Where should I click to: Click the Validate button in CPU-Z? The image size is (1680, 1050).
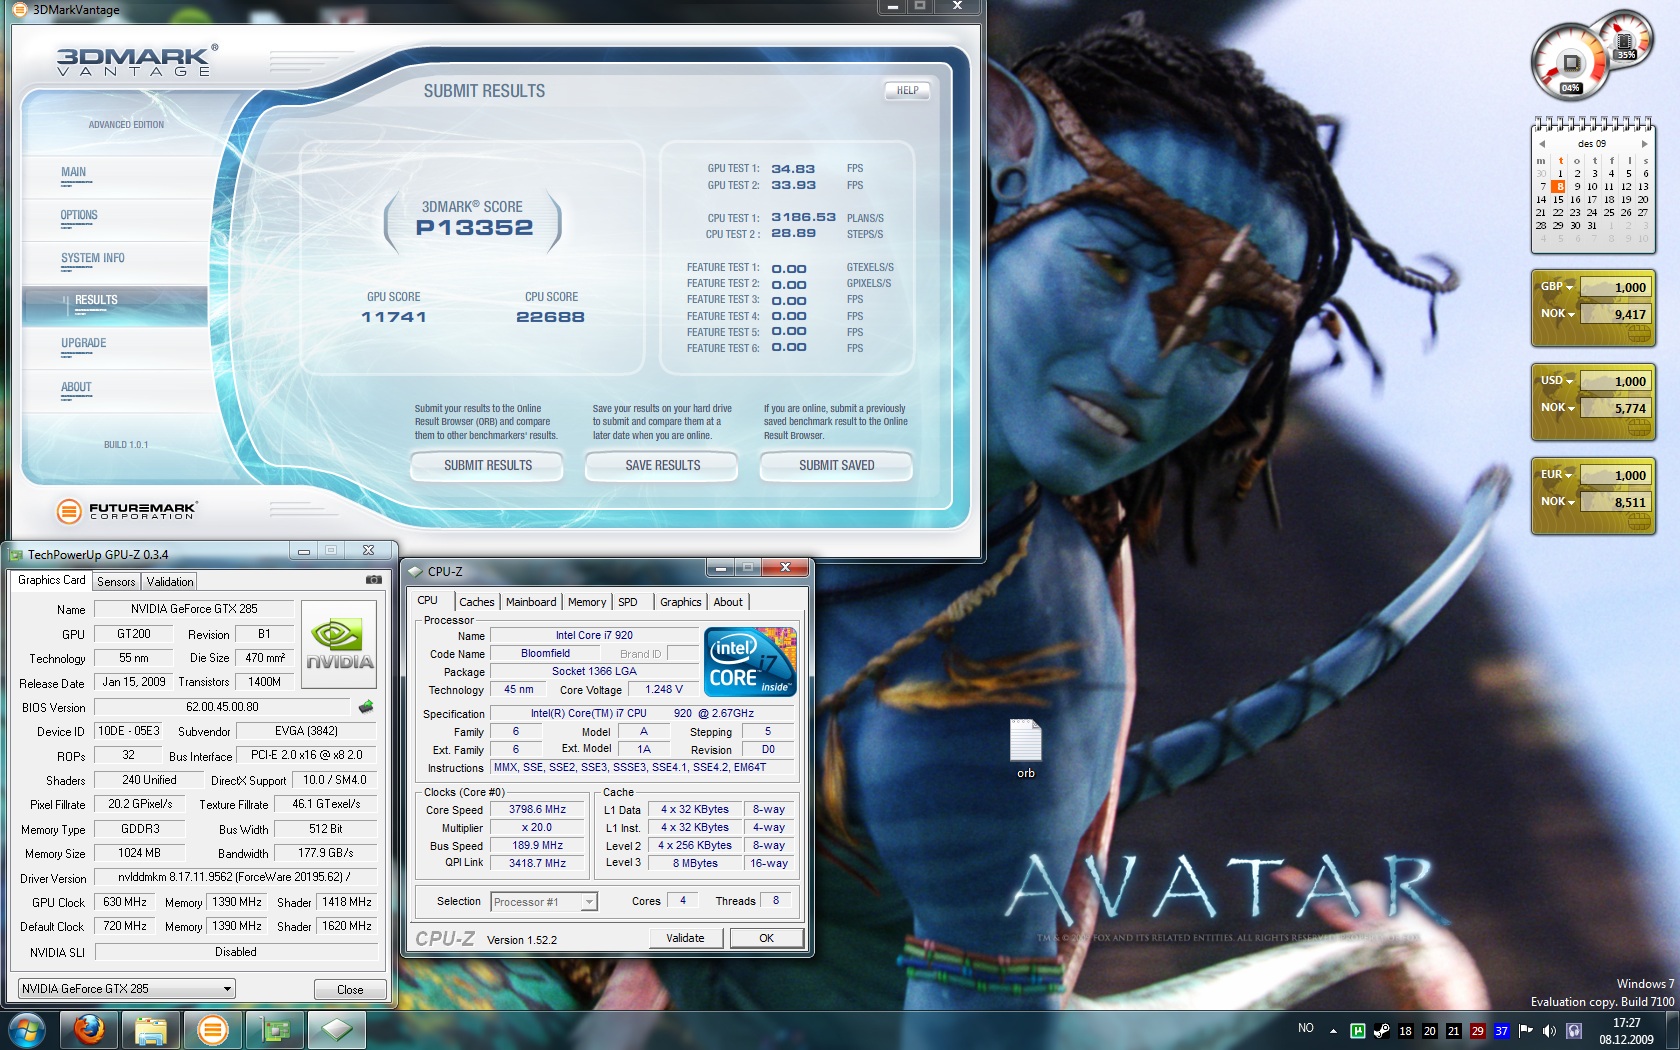pos(686,938)
